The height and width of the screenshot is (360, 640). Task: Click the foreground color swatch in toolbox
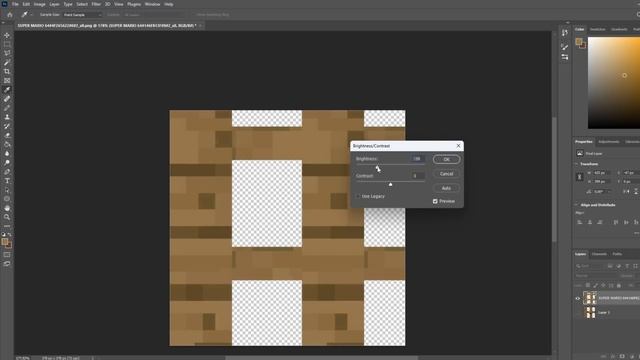5,242
